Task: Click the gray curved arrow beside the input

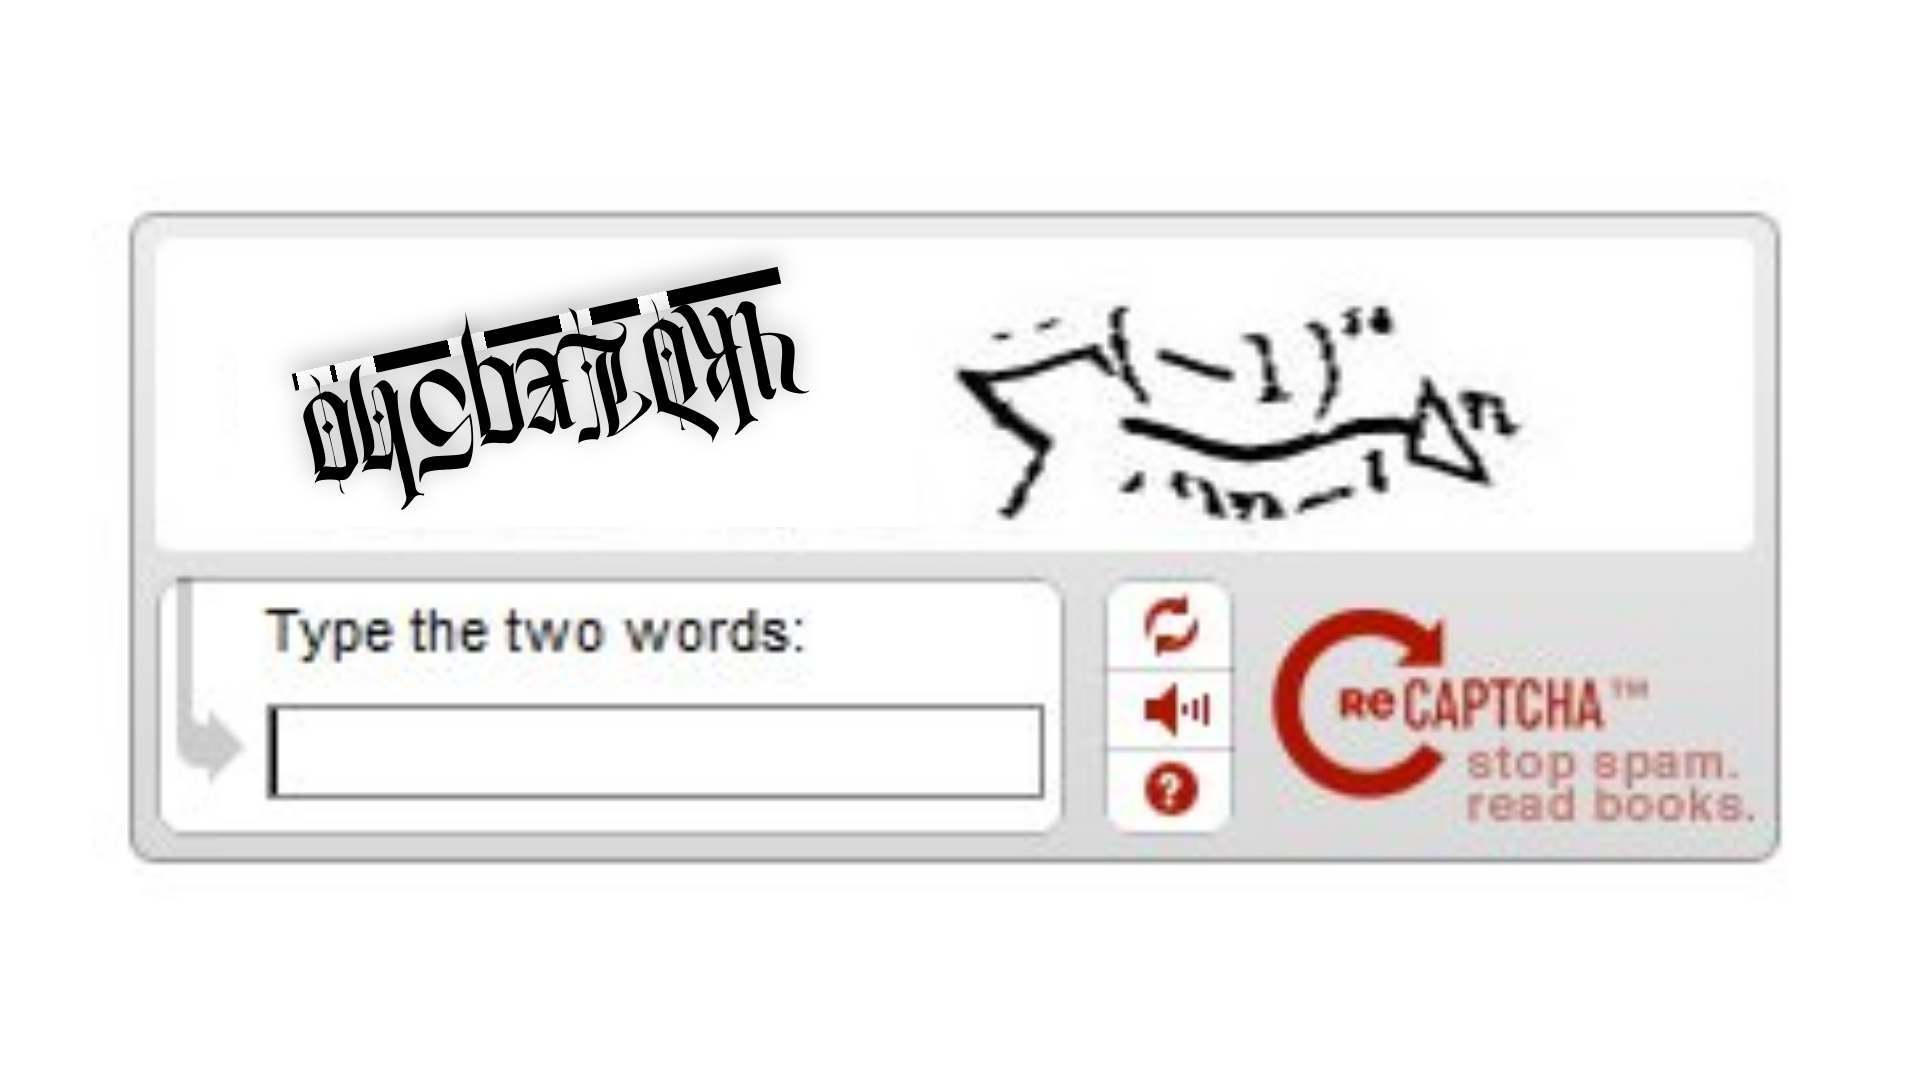Action: click(207, 690)
